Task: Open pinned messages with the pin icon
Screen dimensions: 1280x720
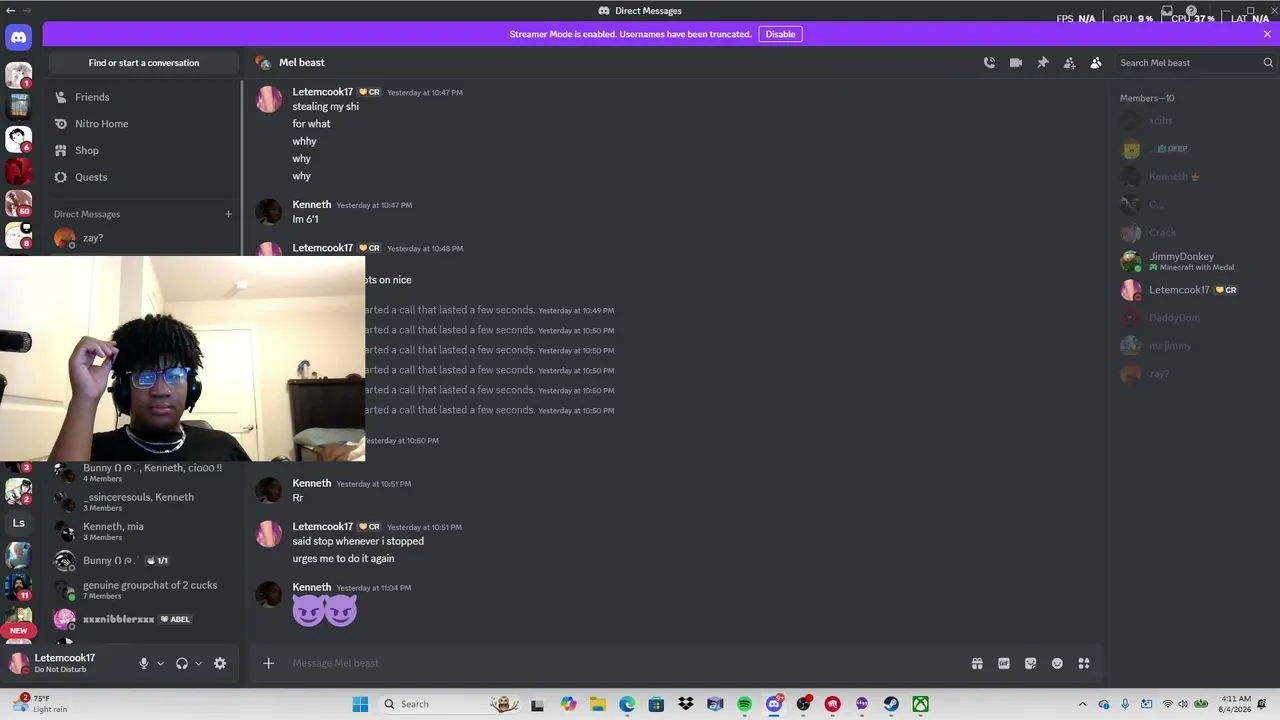Action: (x=1043, y=62)
